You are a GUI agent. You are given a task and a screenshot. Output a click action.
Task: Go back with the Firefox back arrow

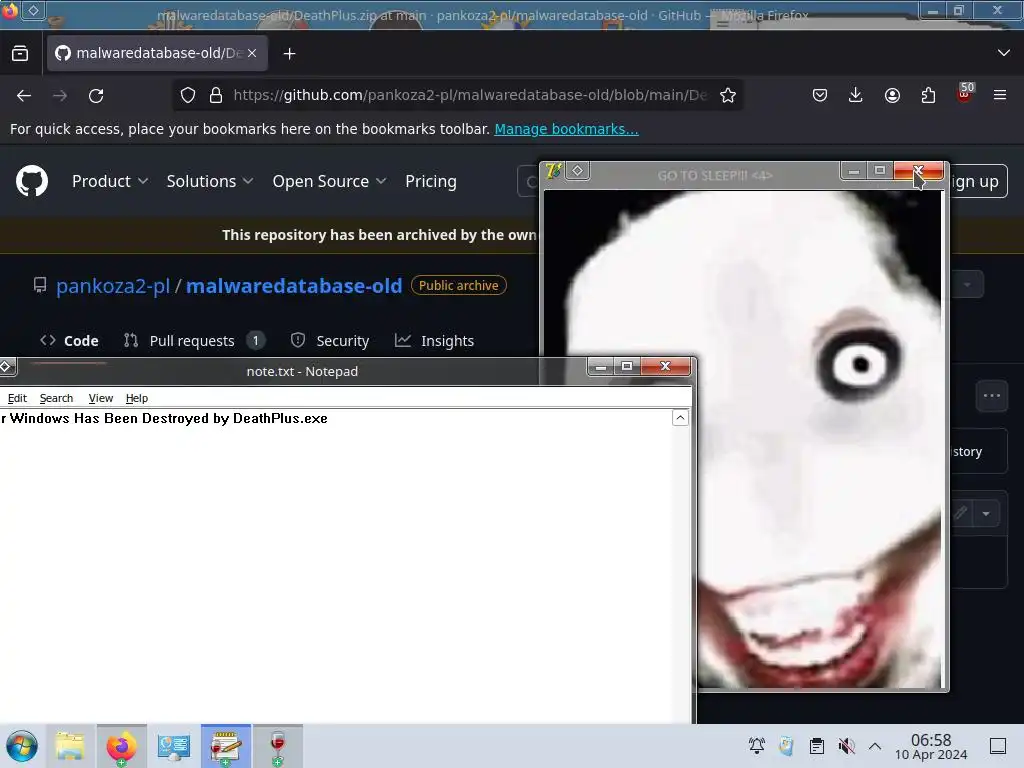(24, 95)
